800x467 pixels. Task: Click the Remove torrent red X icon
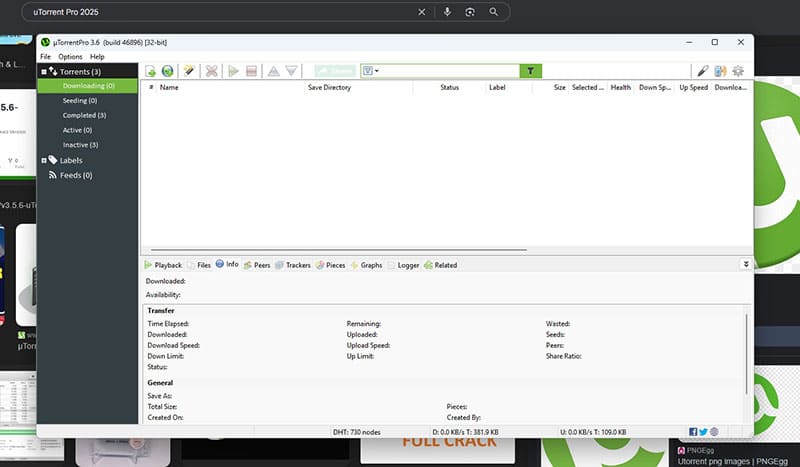[x=211, y=71]
